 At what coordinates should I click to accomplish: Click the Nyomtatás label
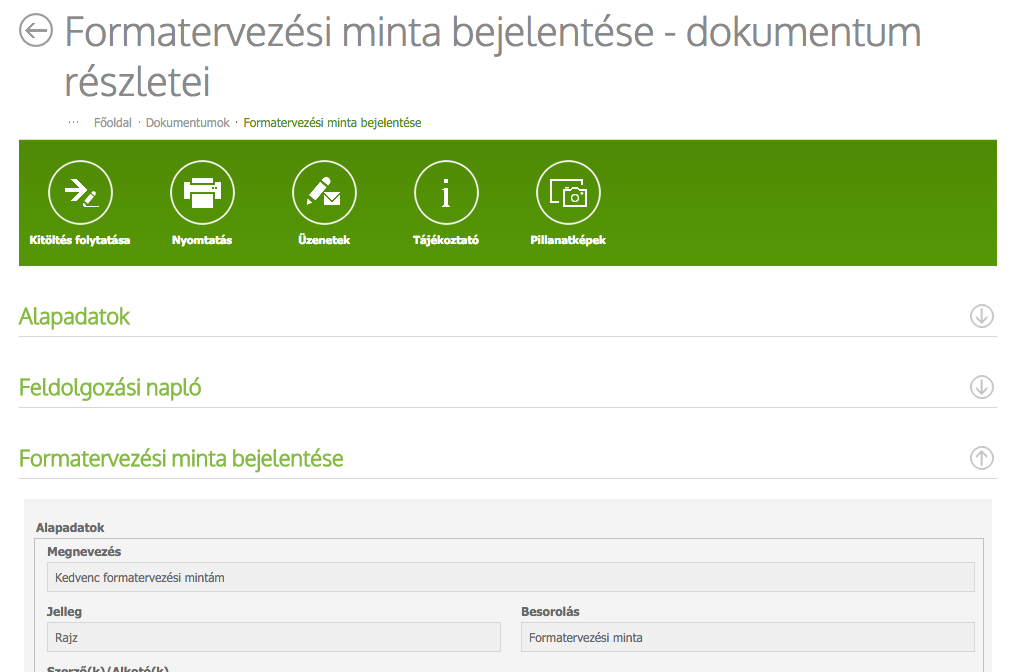[x=202, y=240]
